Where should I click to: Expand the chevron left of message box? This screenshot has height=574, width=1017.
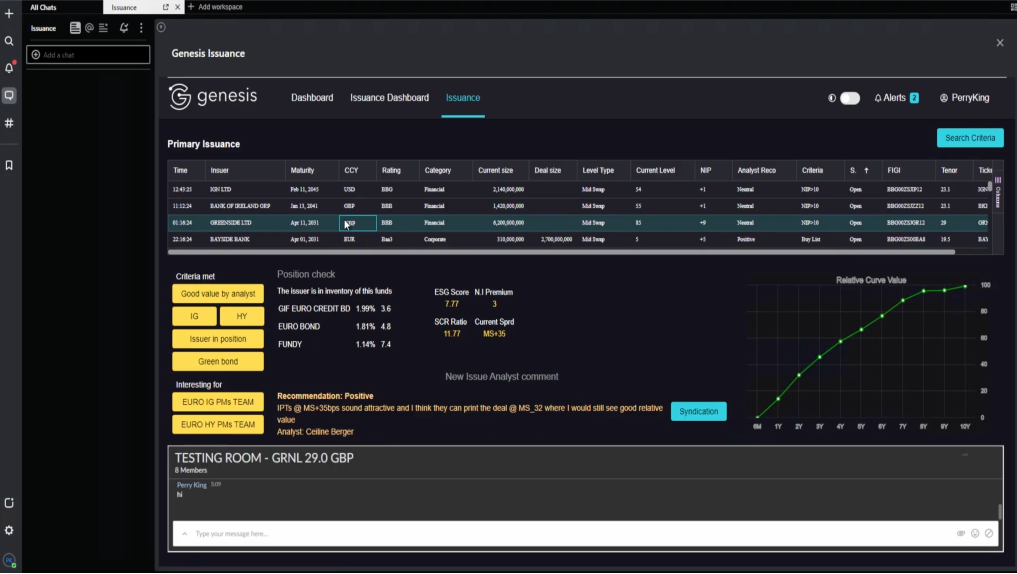point(184,534)
